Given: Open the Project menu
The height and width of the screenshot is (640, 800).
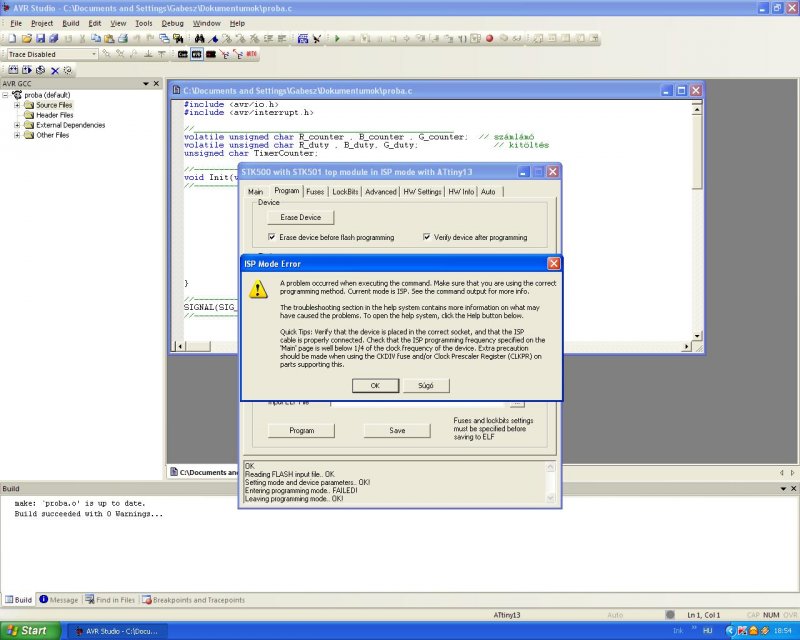Looking at the screenshot, I should (x=42, y=23).
